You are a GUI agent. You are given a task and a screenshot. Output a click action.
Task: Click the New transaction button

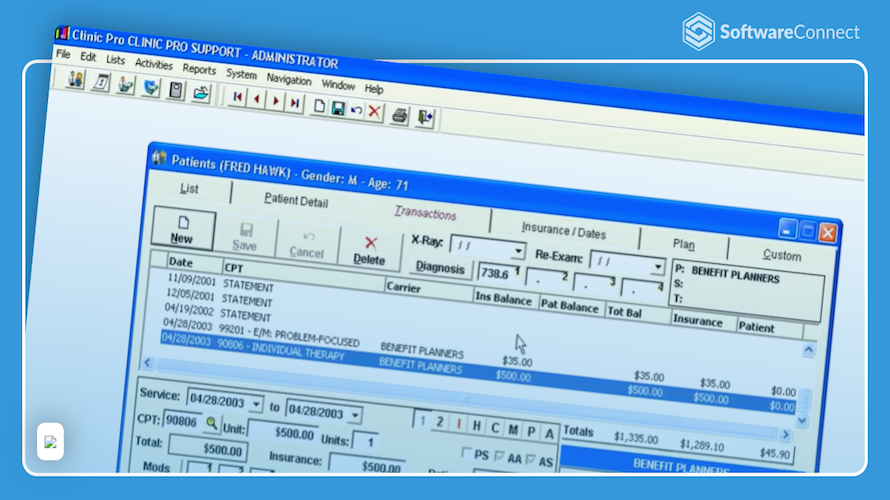183,229
